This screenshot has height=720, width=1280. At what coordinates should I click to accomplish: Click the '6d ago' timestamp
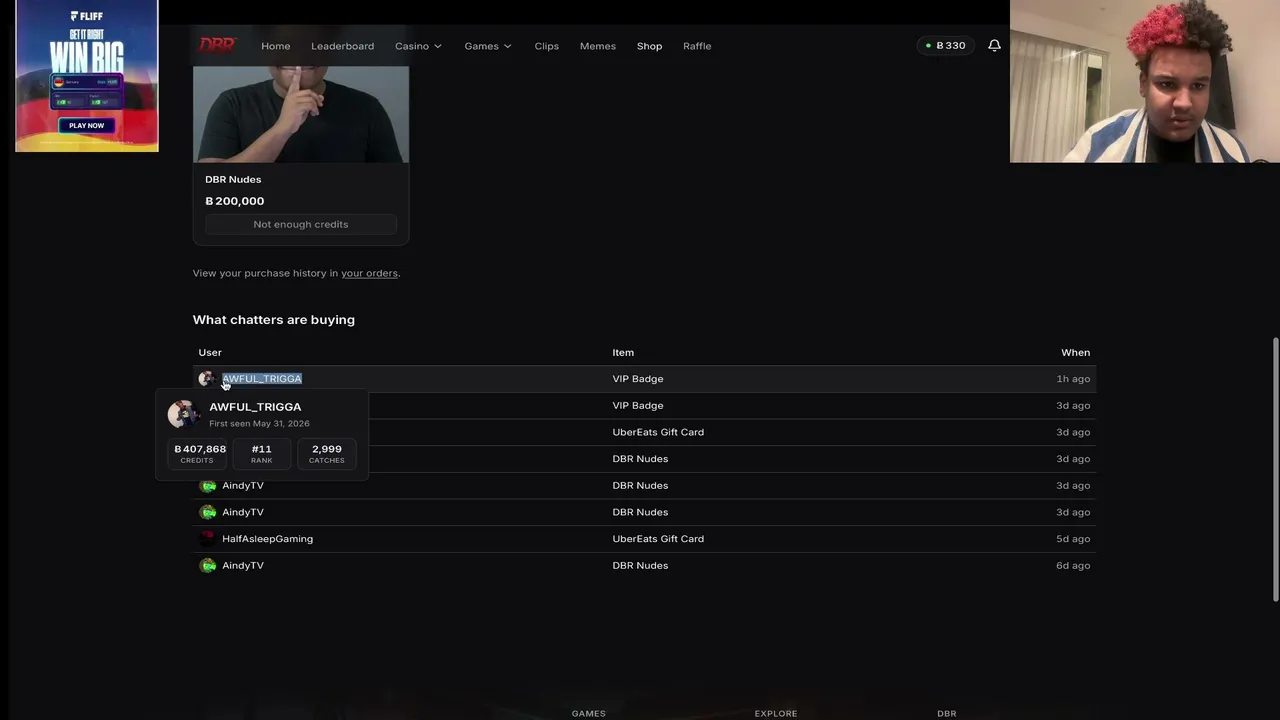coord(1073,565)
